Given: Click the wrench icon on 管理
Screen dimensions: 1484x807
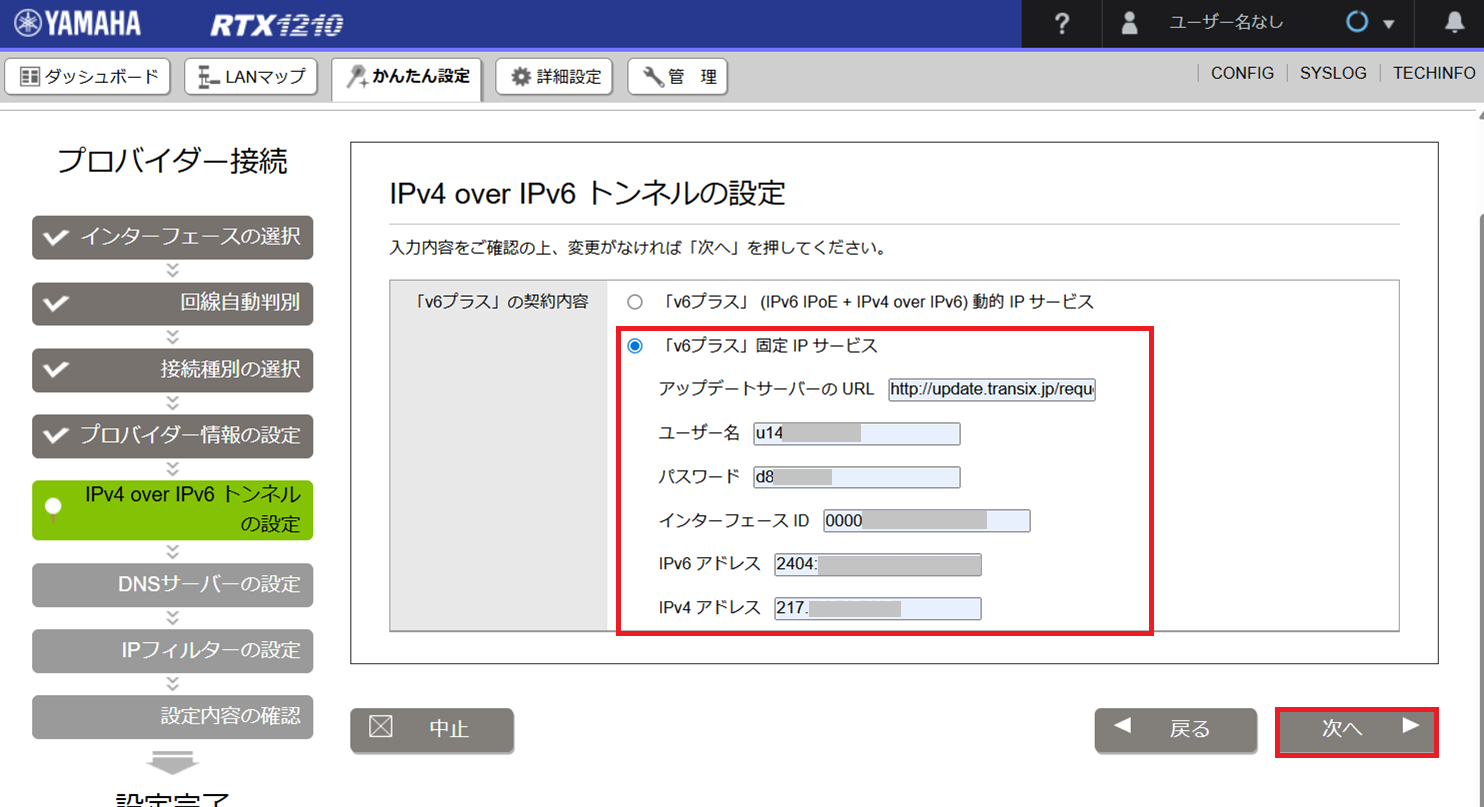Looking at the screenshot, I should [x=650, y=76].
